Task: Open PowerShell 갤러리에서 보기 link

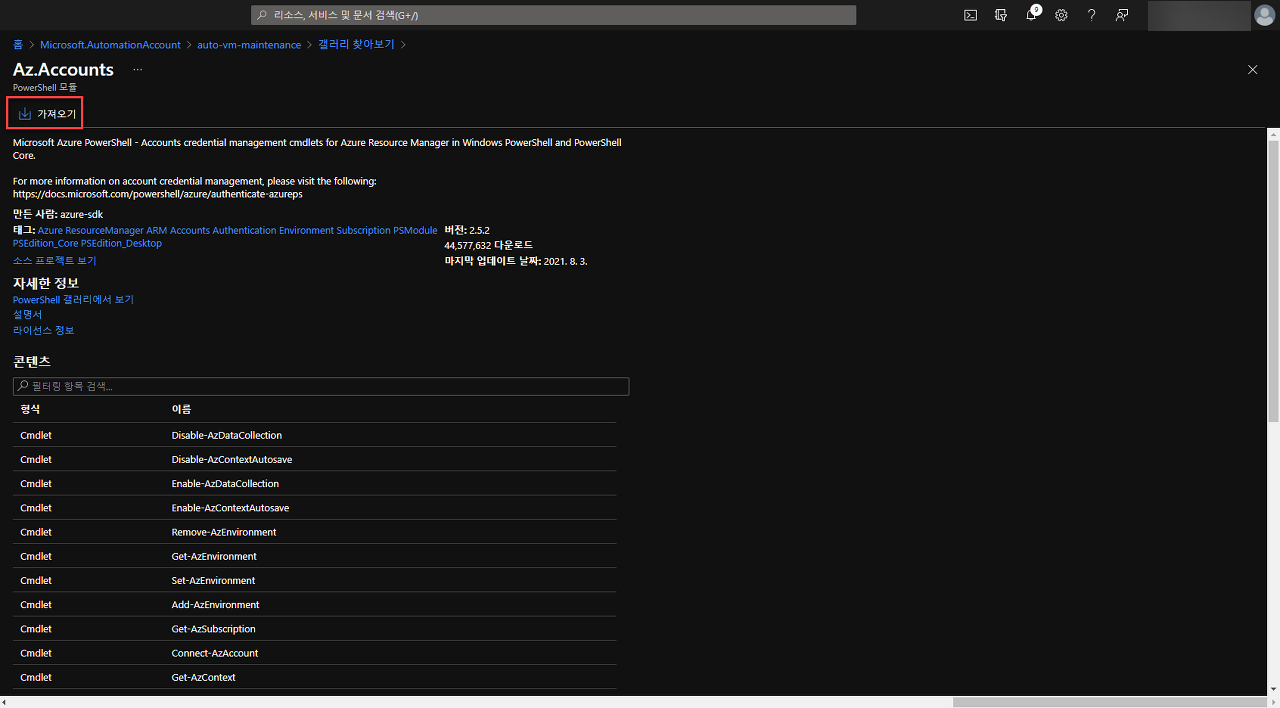Action: pos(73,299)
